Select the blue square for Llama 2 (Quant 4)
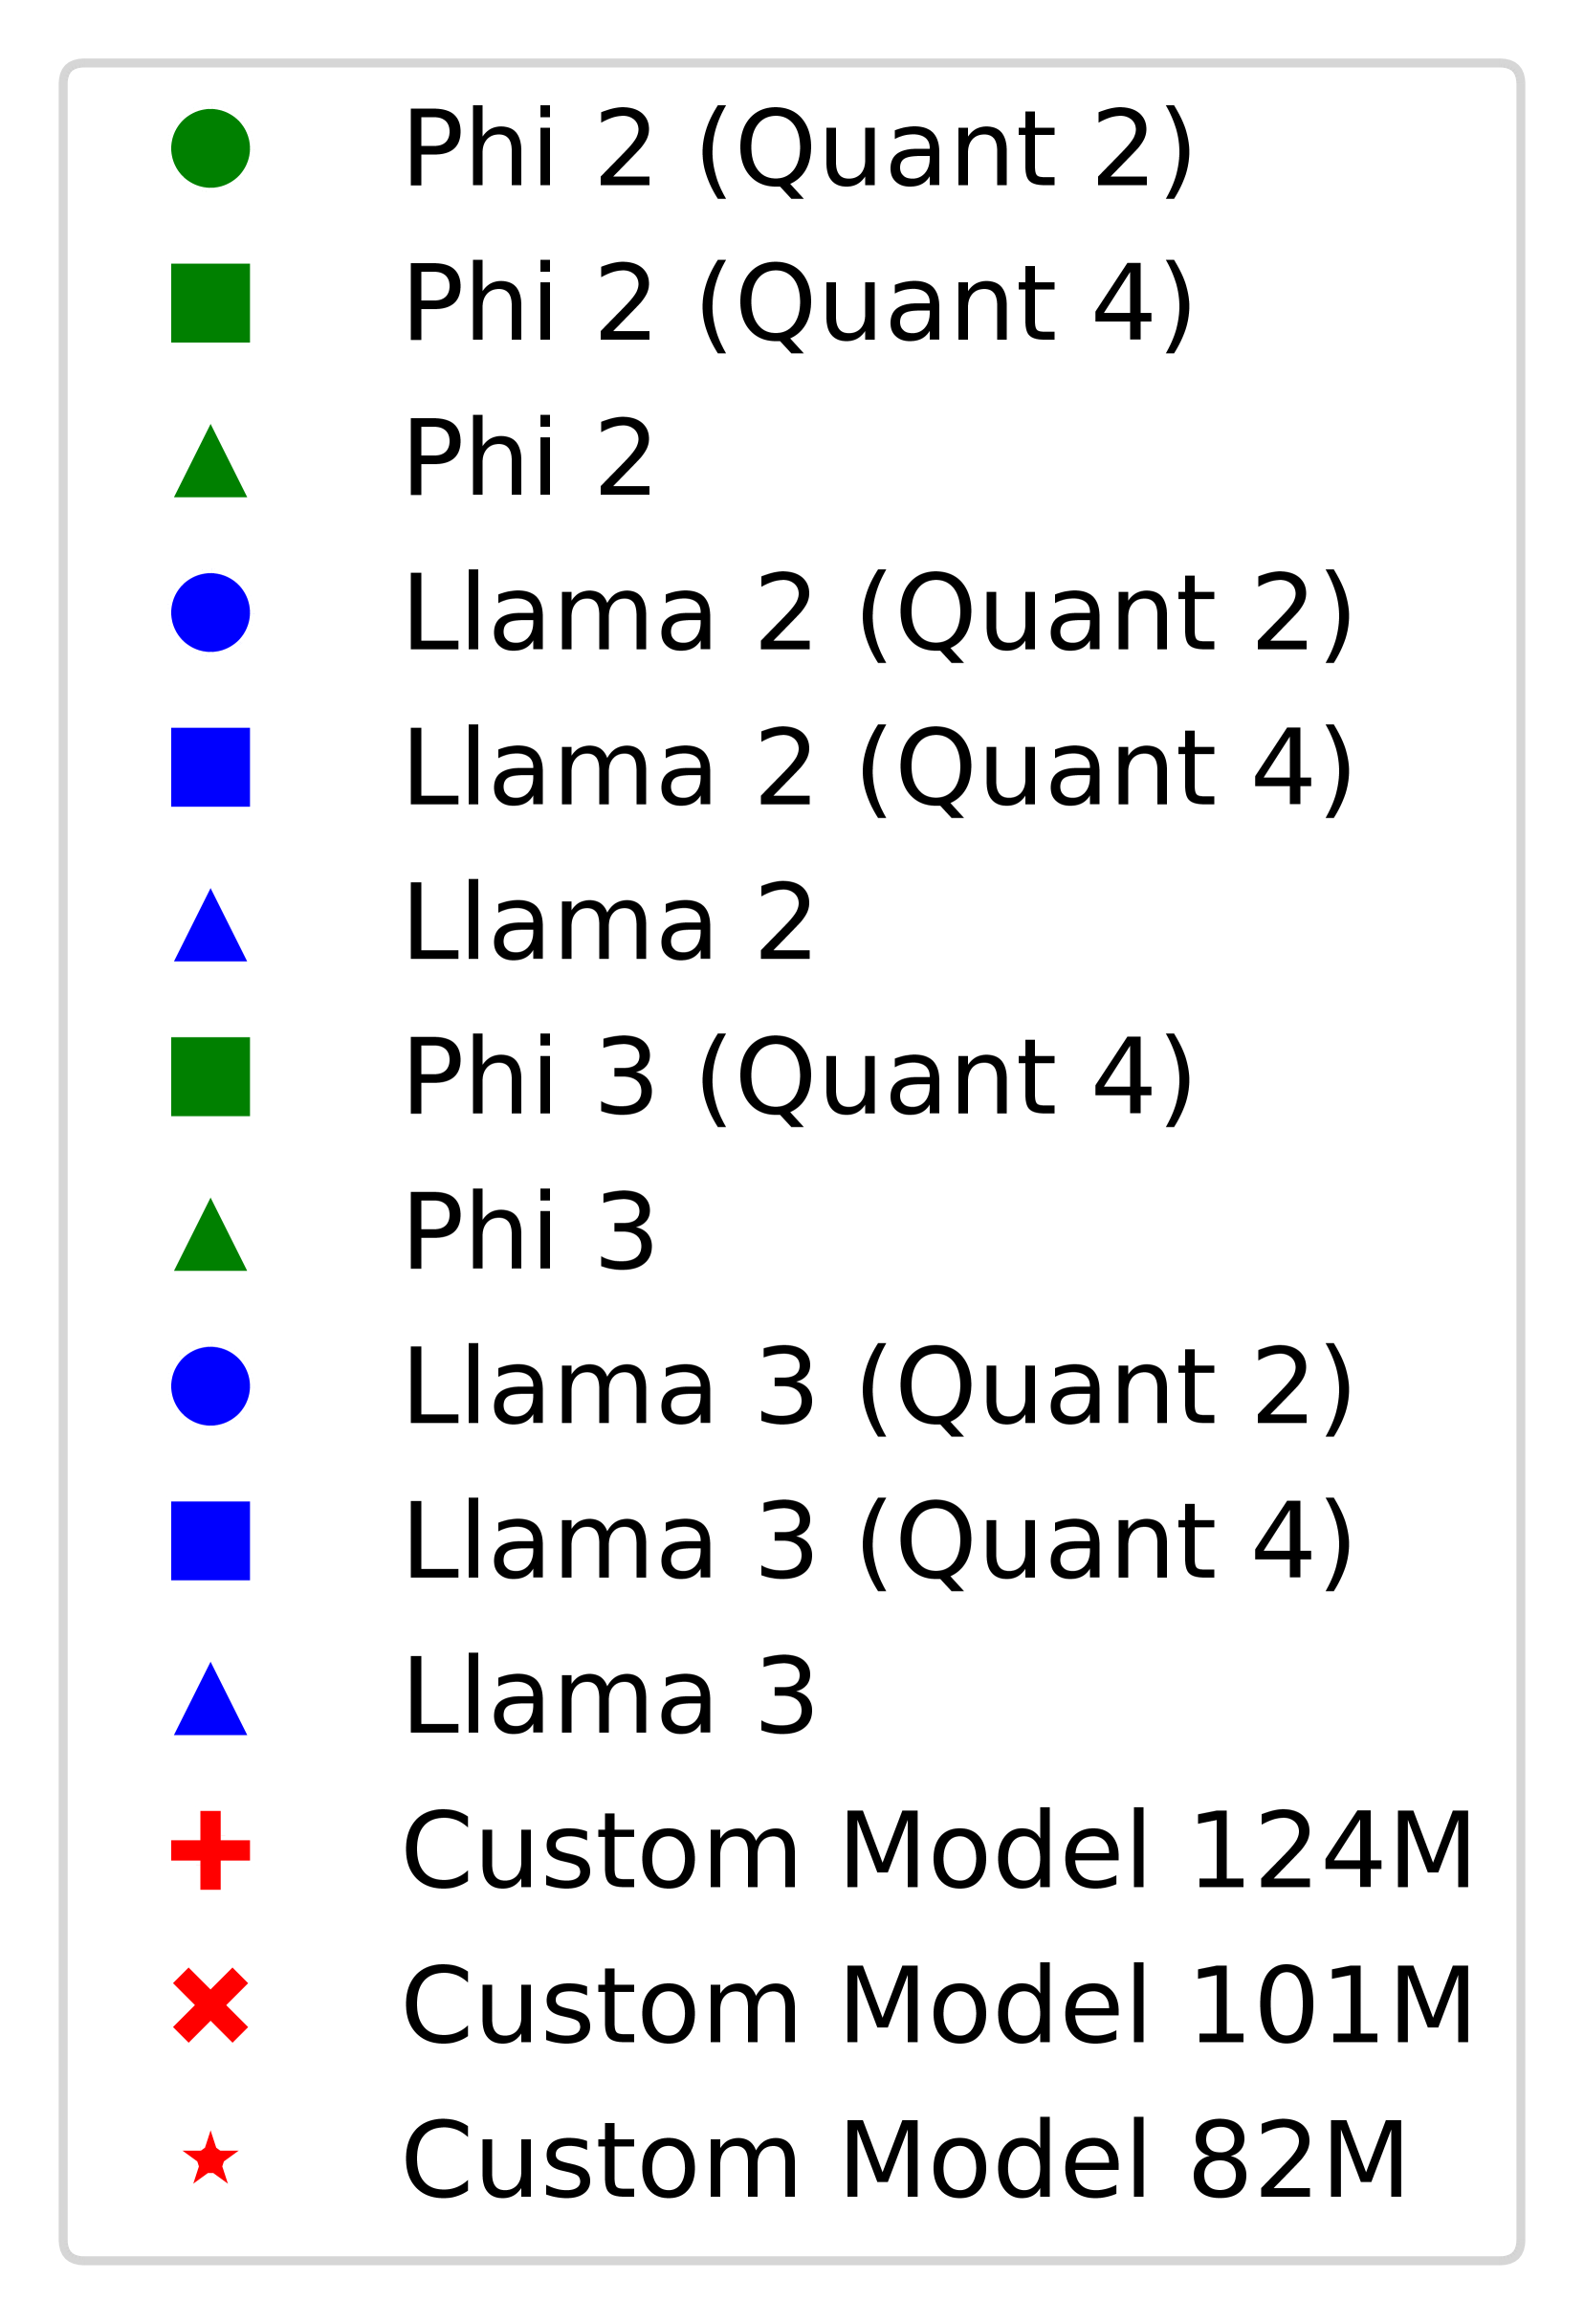The image size is (1584, 2324). 210,767
